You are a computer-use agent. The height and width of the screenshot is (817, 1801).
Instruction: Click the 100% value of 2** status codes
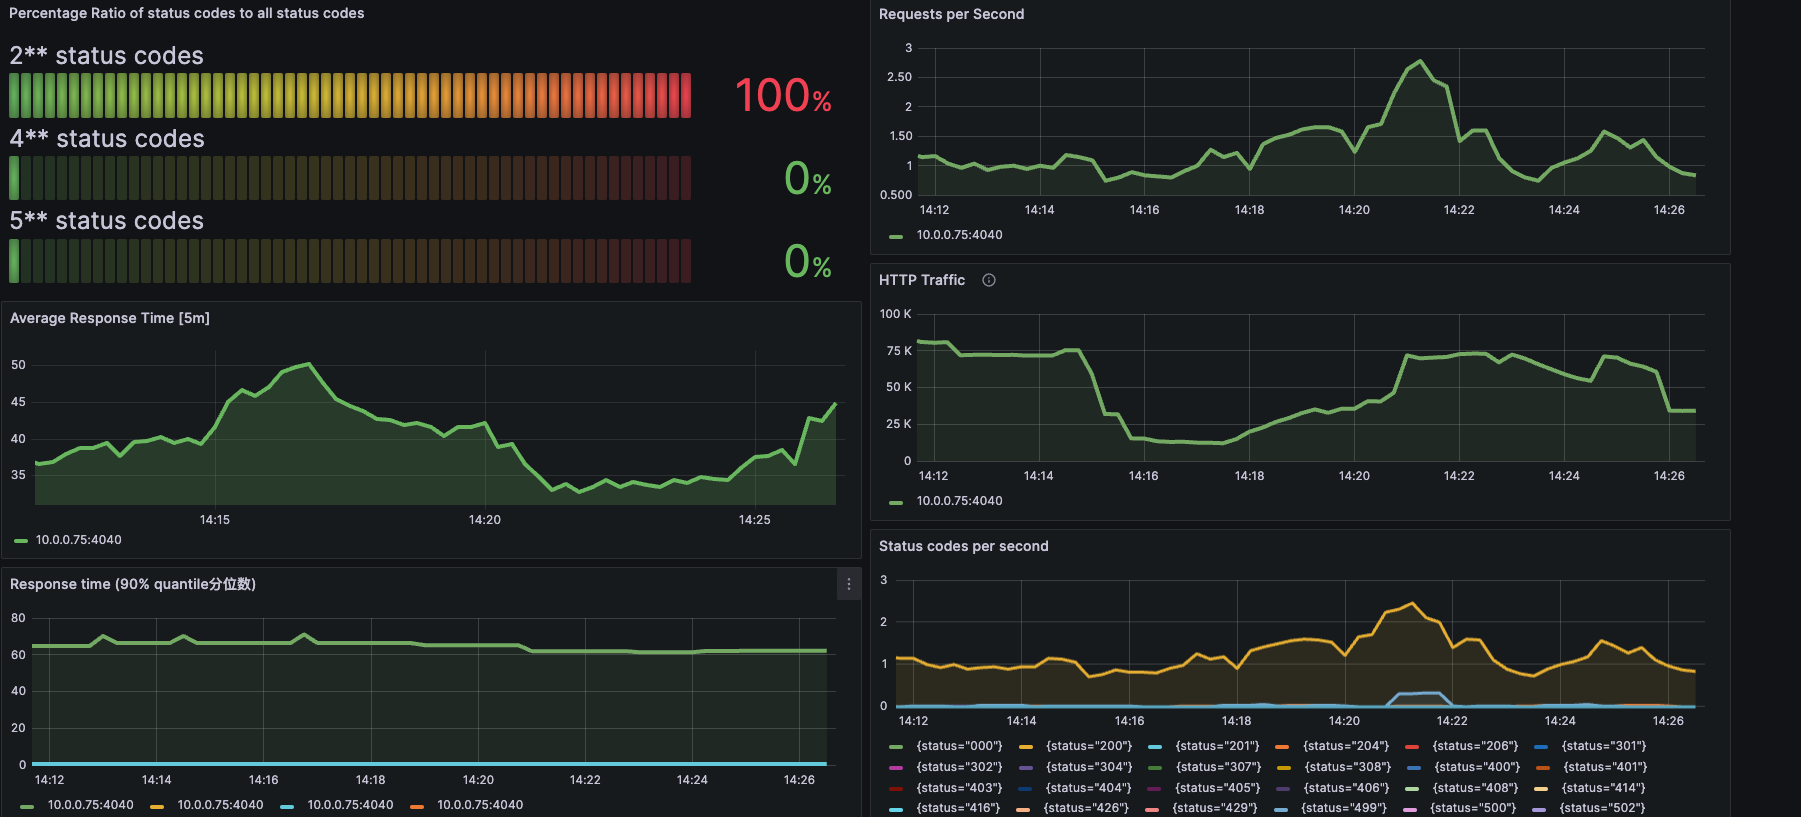783,96
